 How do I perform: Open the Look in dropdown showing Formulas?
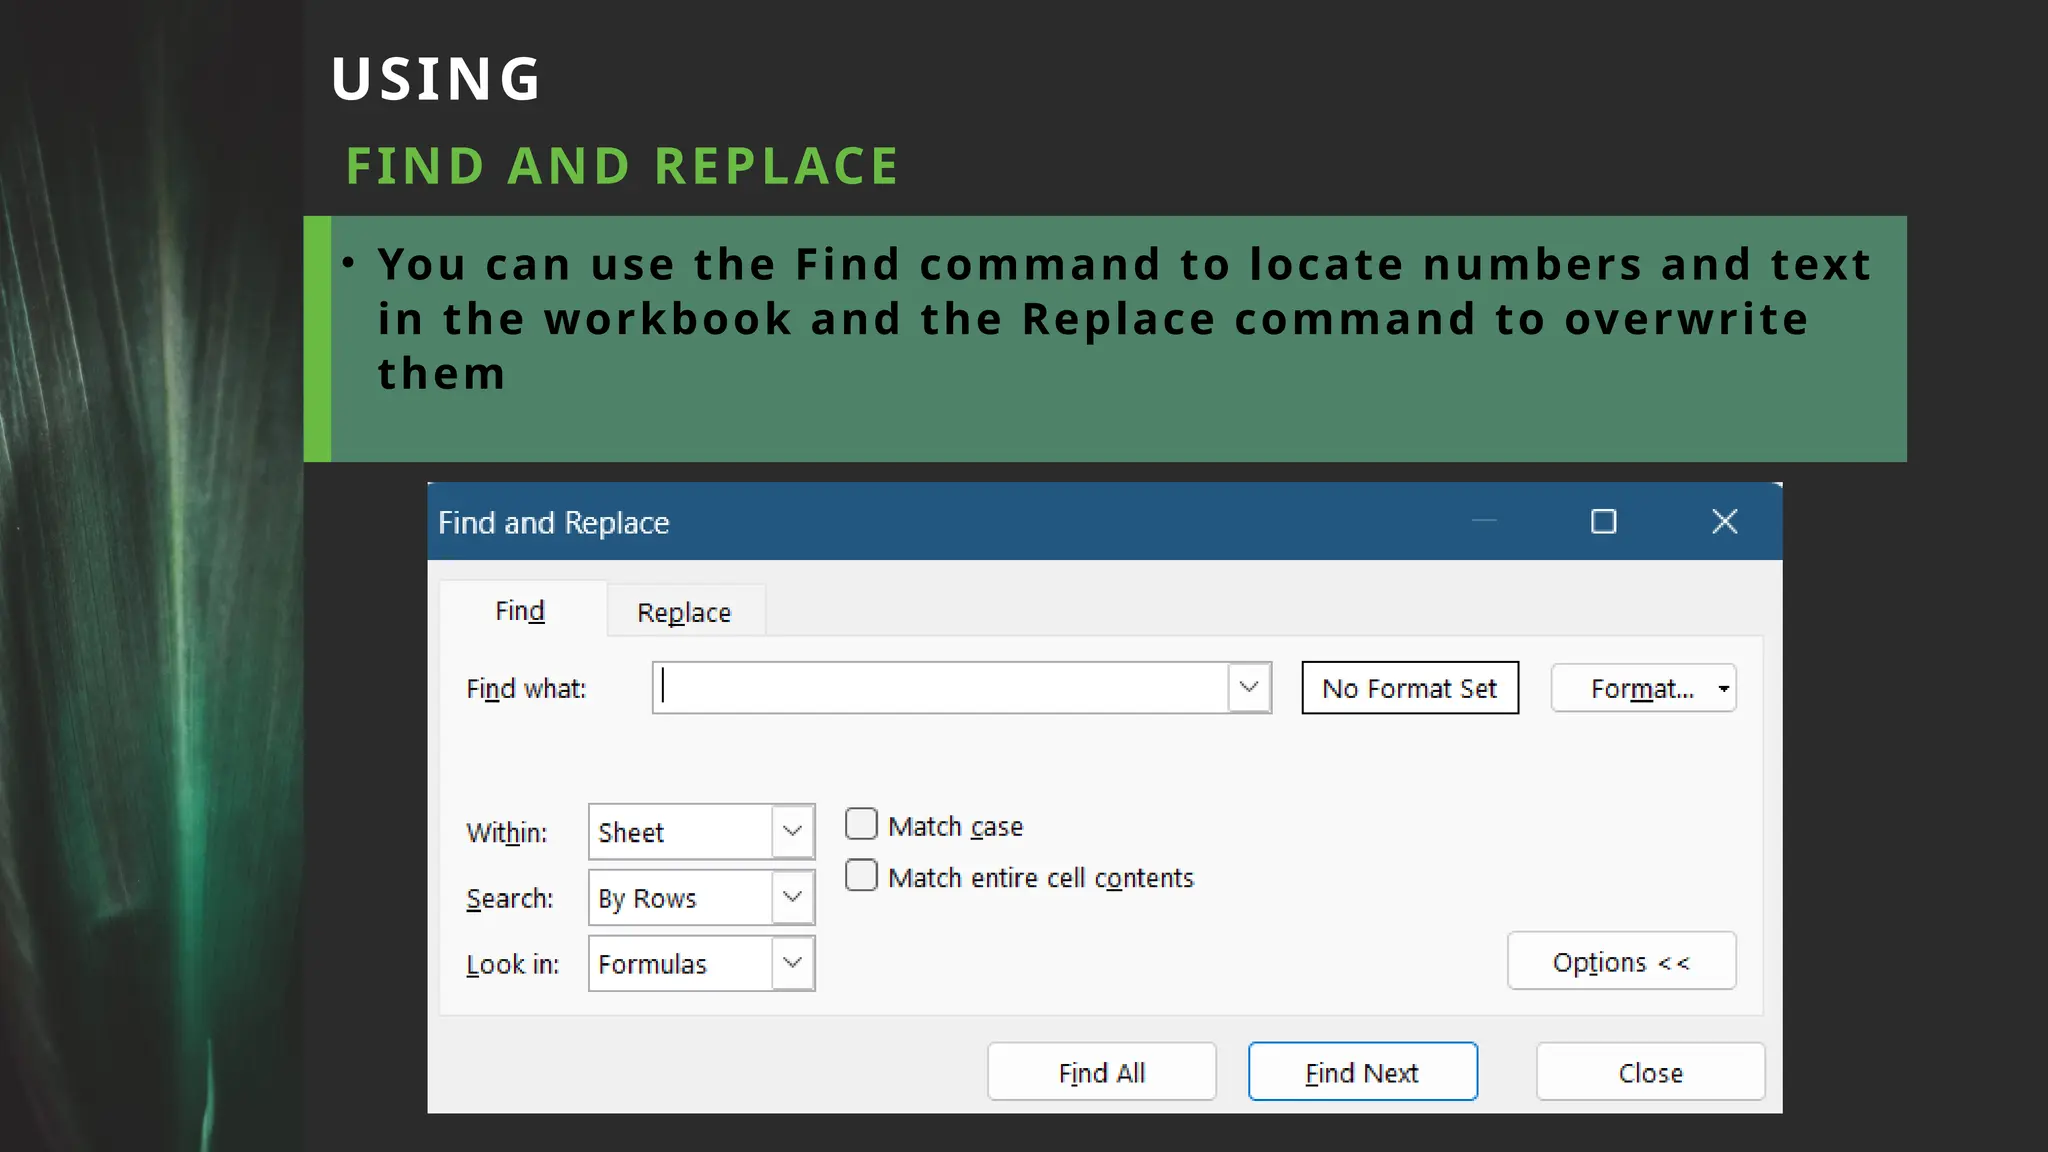[702, 963]
